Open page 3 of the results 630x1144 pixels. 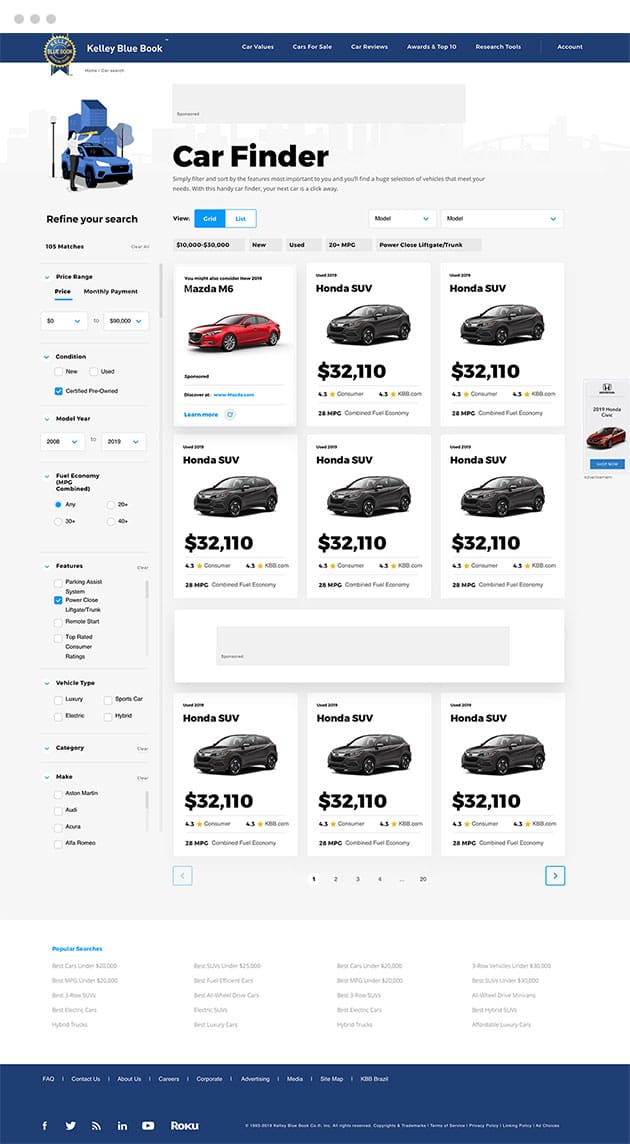[x=358, y=879]
